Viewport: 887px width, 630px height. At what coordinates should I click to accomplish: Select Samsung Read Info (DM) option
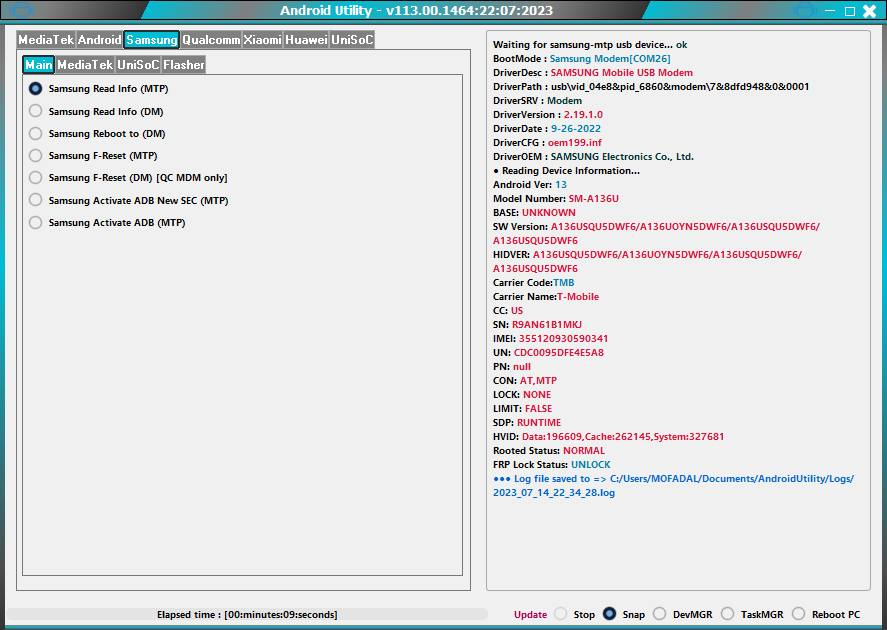click(36, 111)
